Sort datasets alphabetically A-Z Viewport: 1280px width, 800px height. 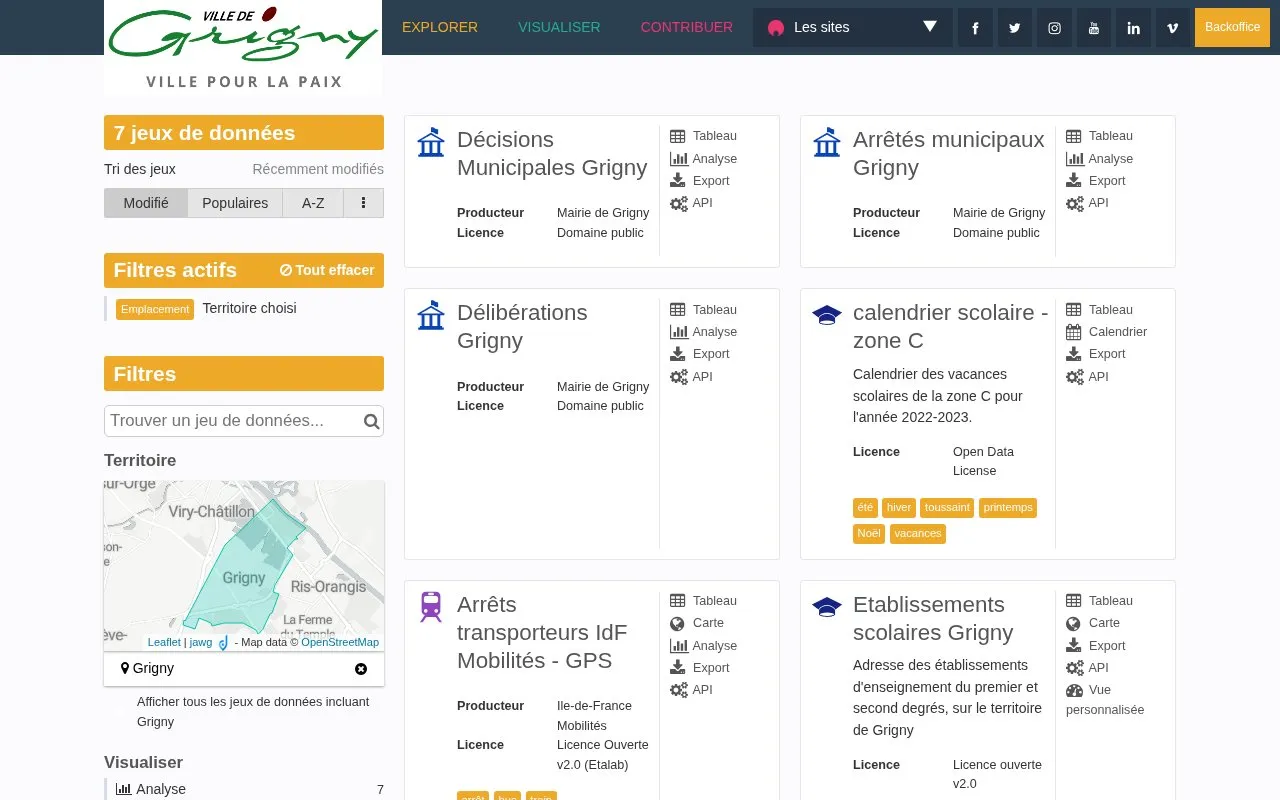pos(313,203)
